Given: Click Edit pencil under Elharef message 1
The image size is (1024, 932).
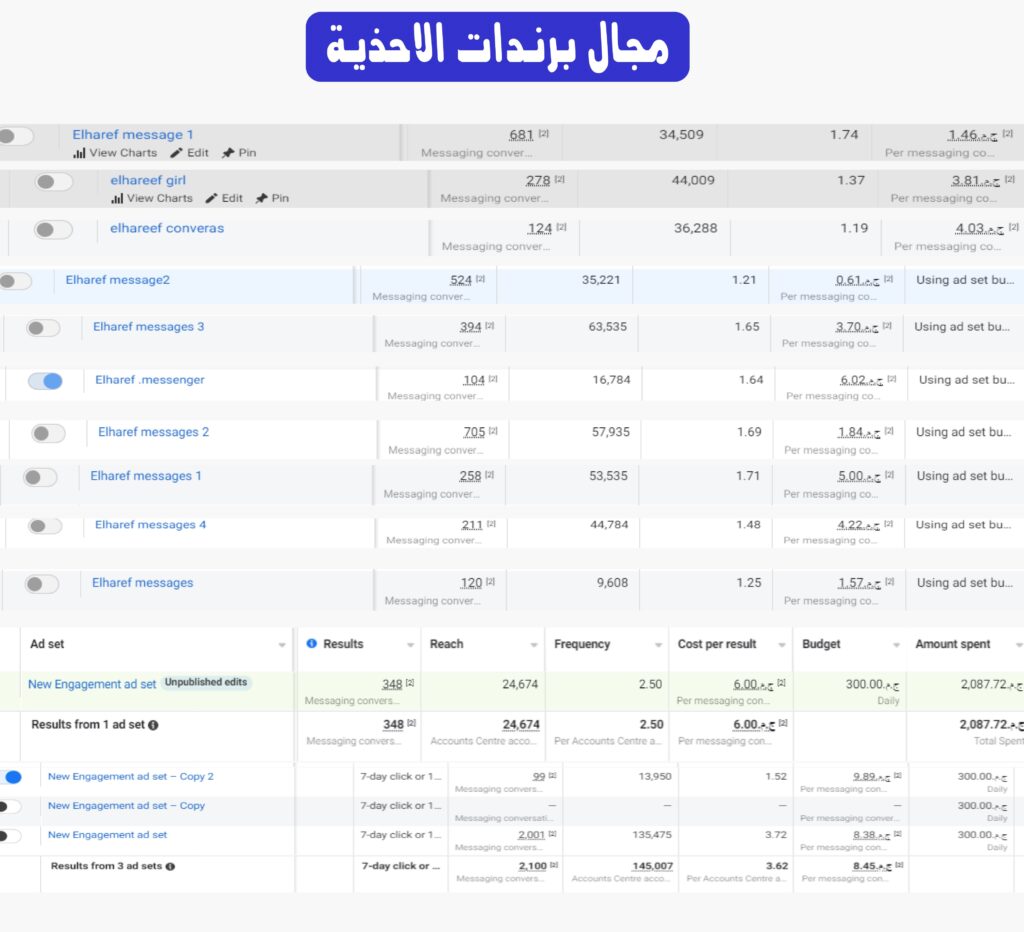Looking at the screenshot, I should coord(177,153).
